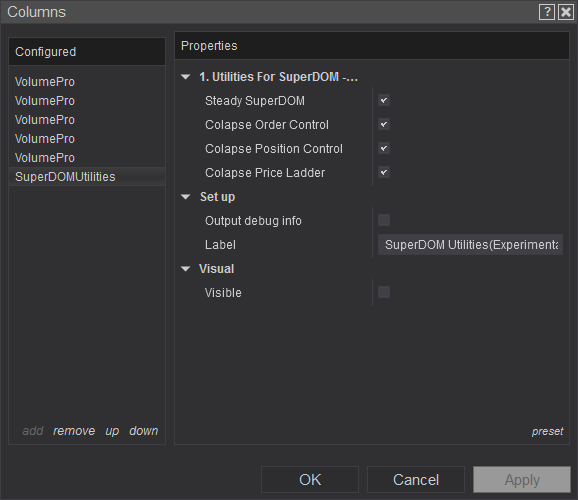This screenshot has height=500, width=578.
Task: Move the column up
Action: pos(112,431)
